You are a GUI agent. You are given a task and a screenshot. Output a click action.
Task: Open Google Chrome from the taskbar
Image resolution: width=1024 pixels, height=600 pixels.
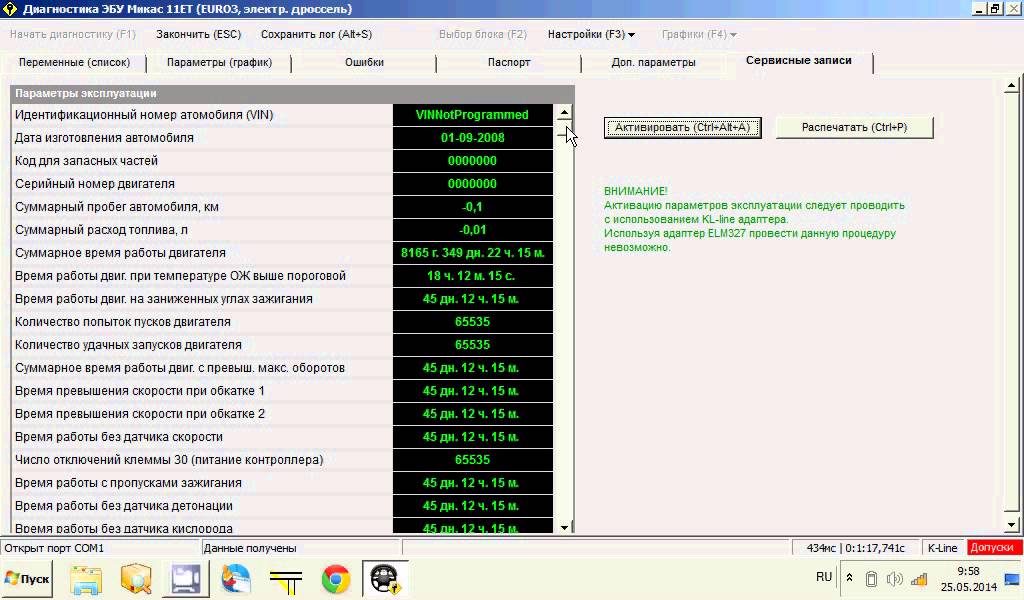click(336, 579)
